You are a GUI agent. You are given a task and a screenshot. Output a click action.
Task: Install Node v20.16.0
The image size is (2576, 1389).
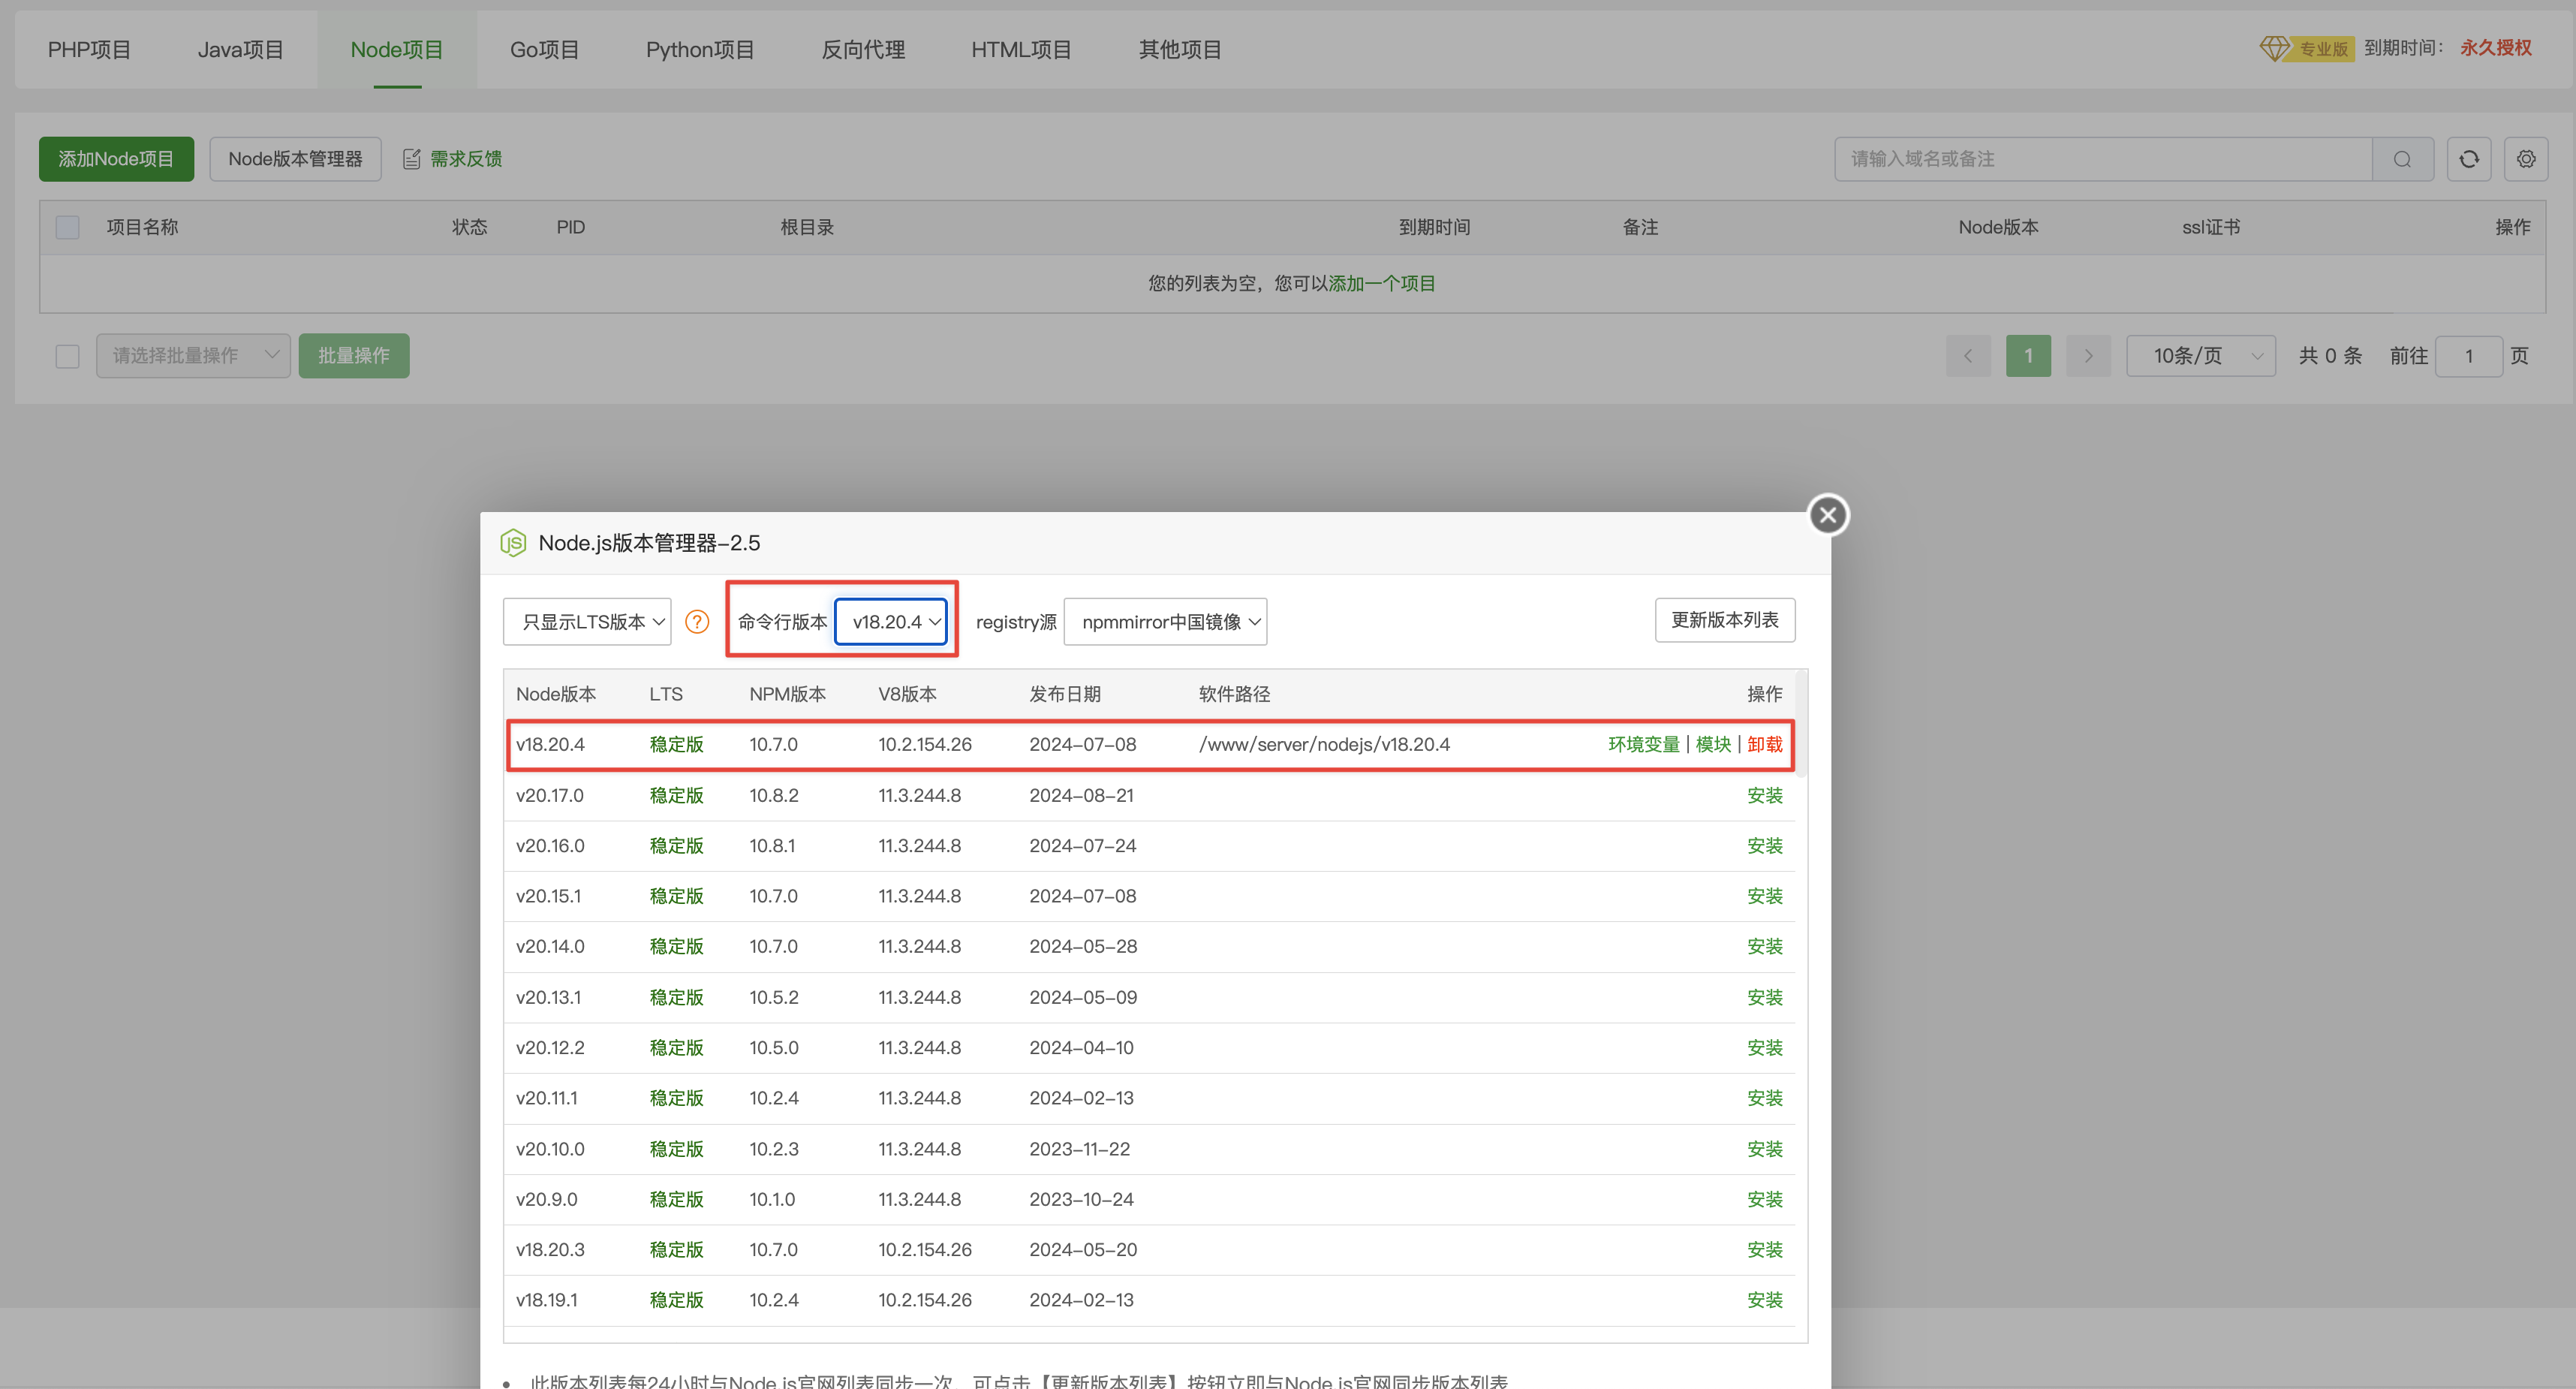[1765, 846]
